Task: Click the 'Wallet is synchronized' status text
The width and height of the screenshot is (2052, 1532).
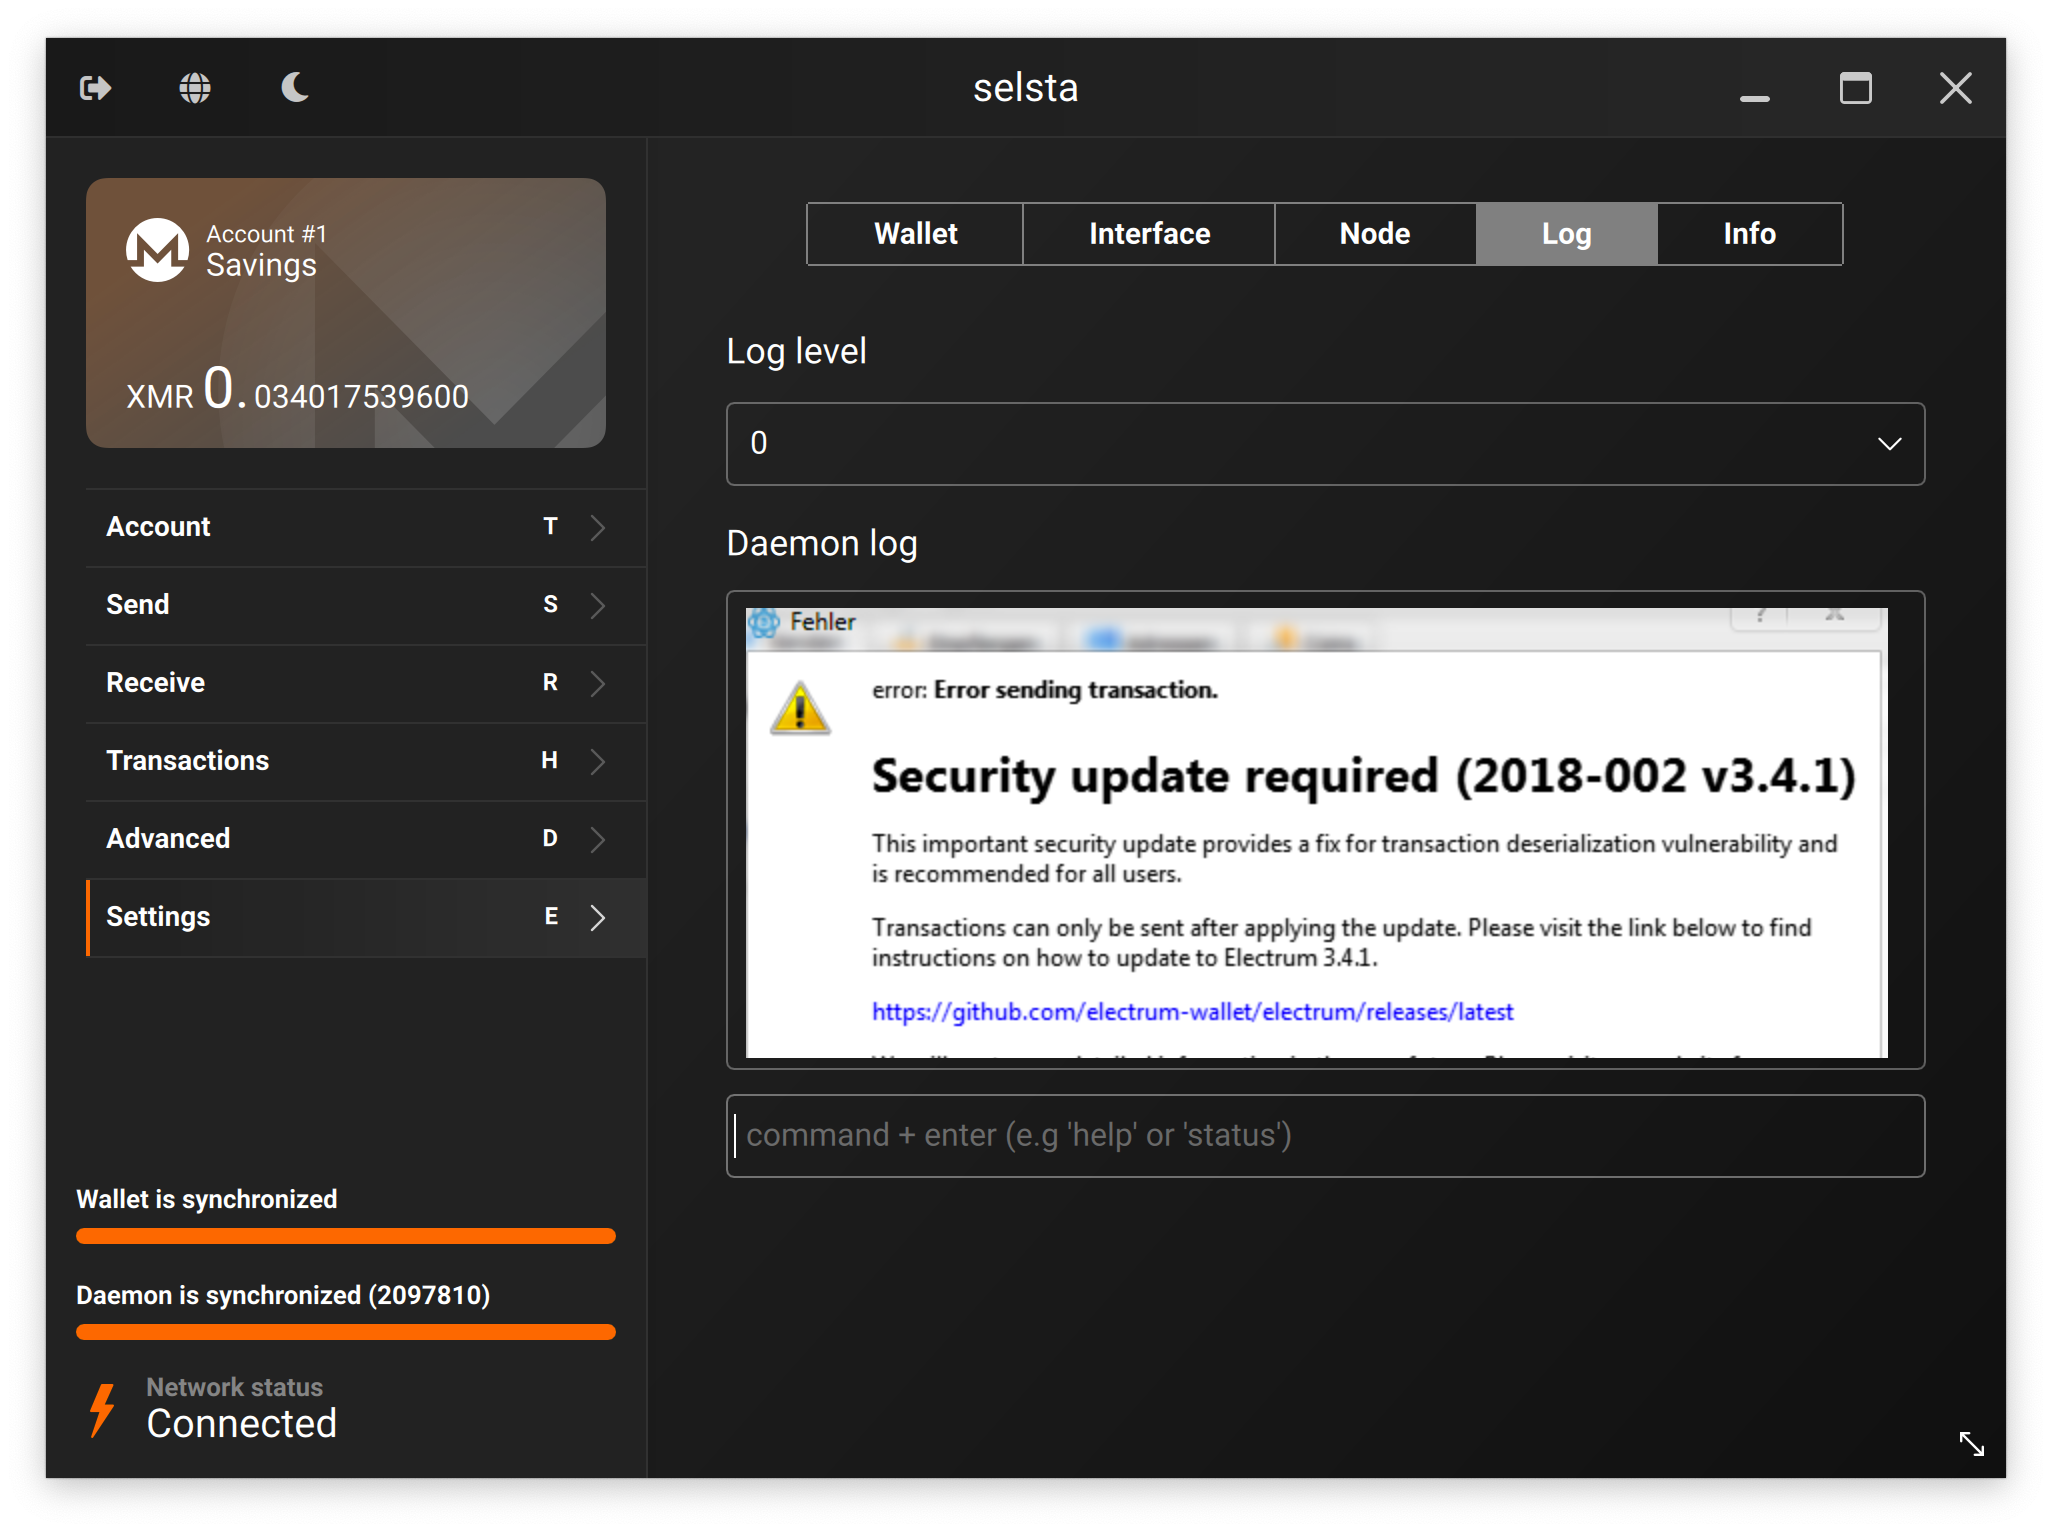Action: pos(207,1199)
